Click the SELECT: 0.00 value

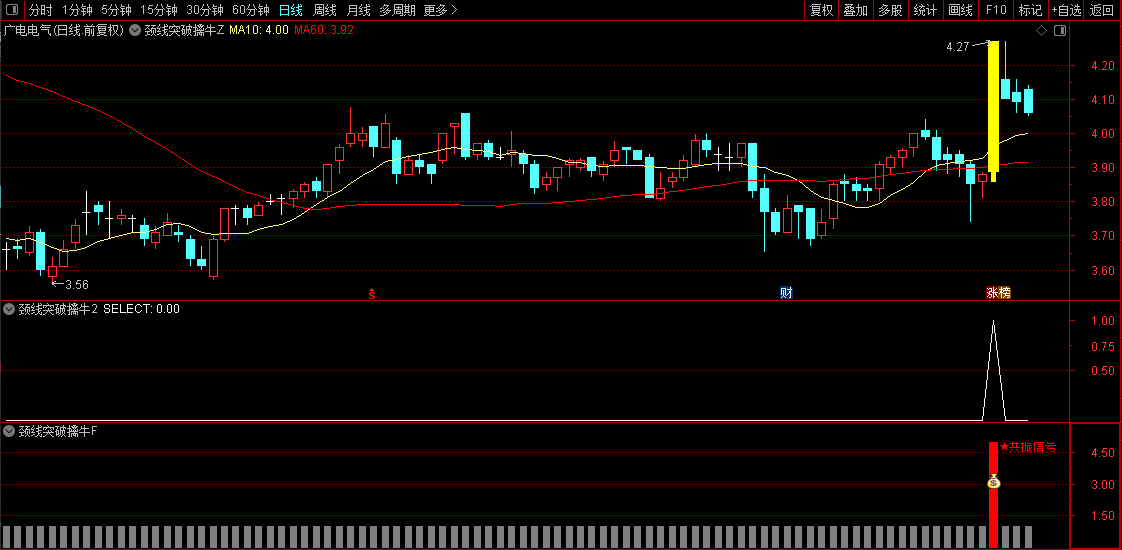pyautogui.click(x=142, y=309)
